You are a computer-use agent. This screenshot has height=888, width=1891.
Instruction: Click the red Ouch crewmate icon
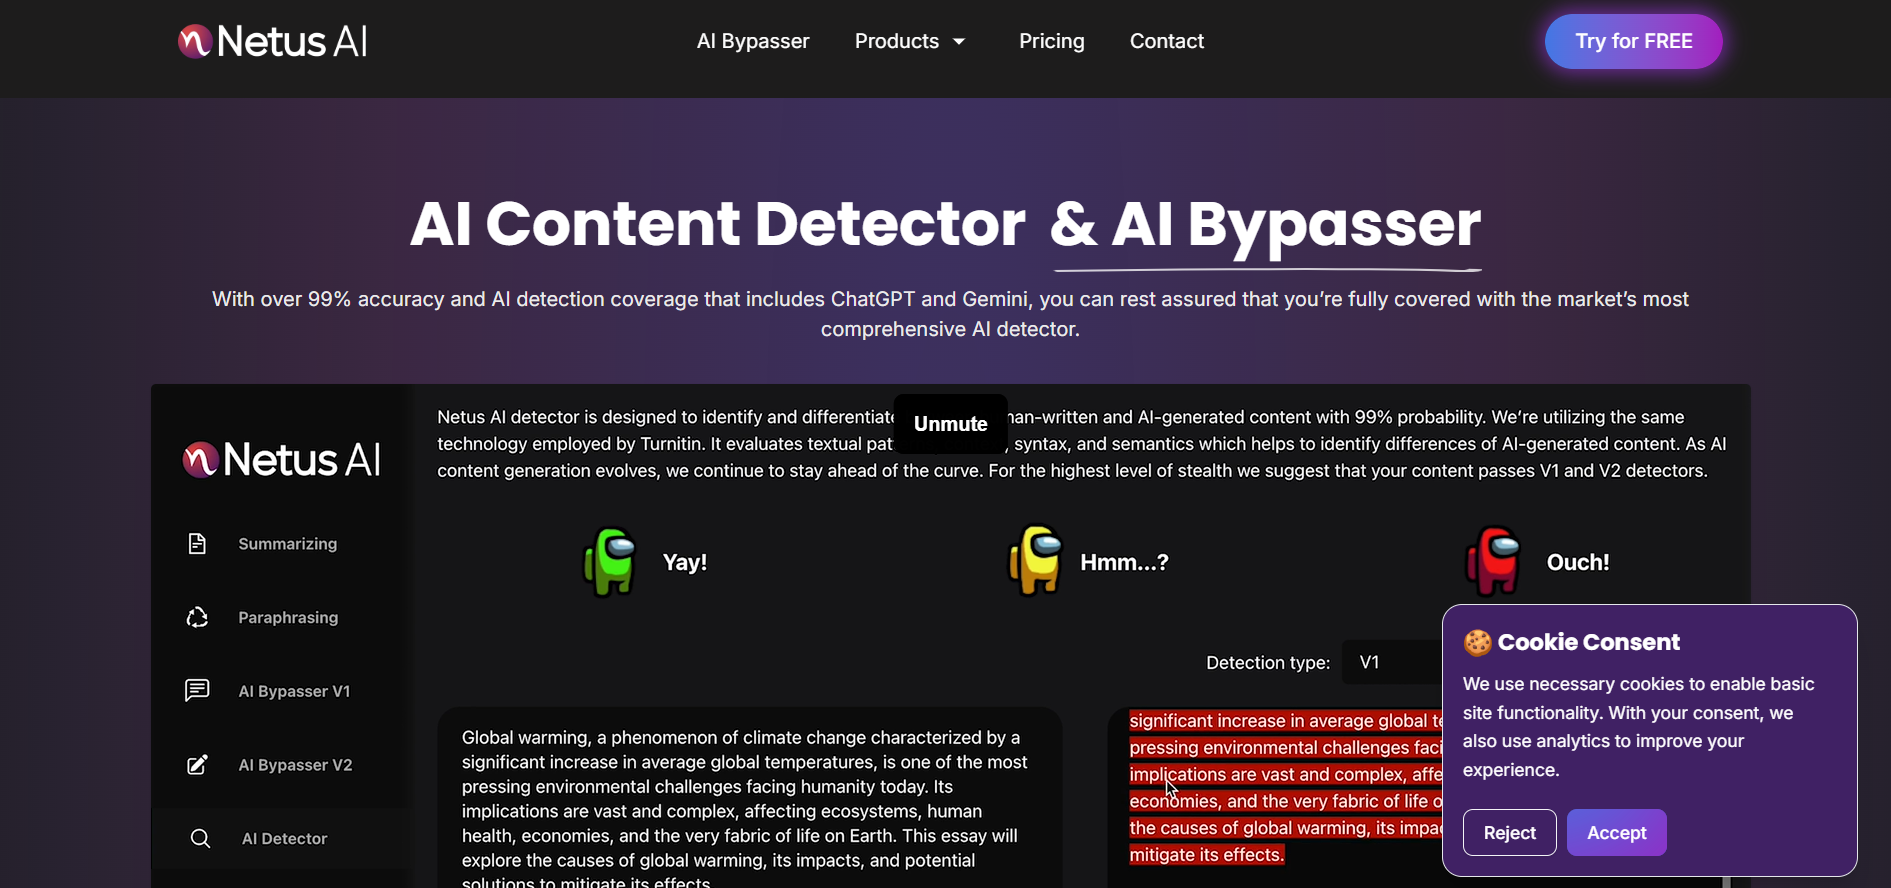tap(1493, 561)
